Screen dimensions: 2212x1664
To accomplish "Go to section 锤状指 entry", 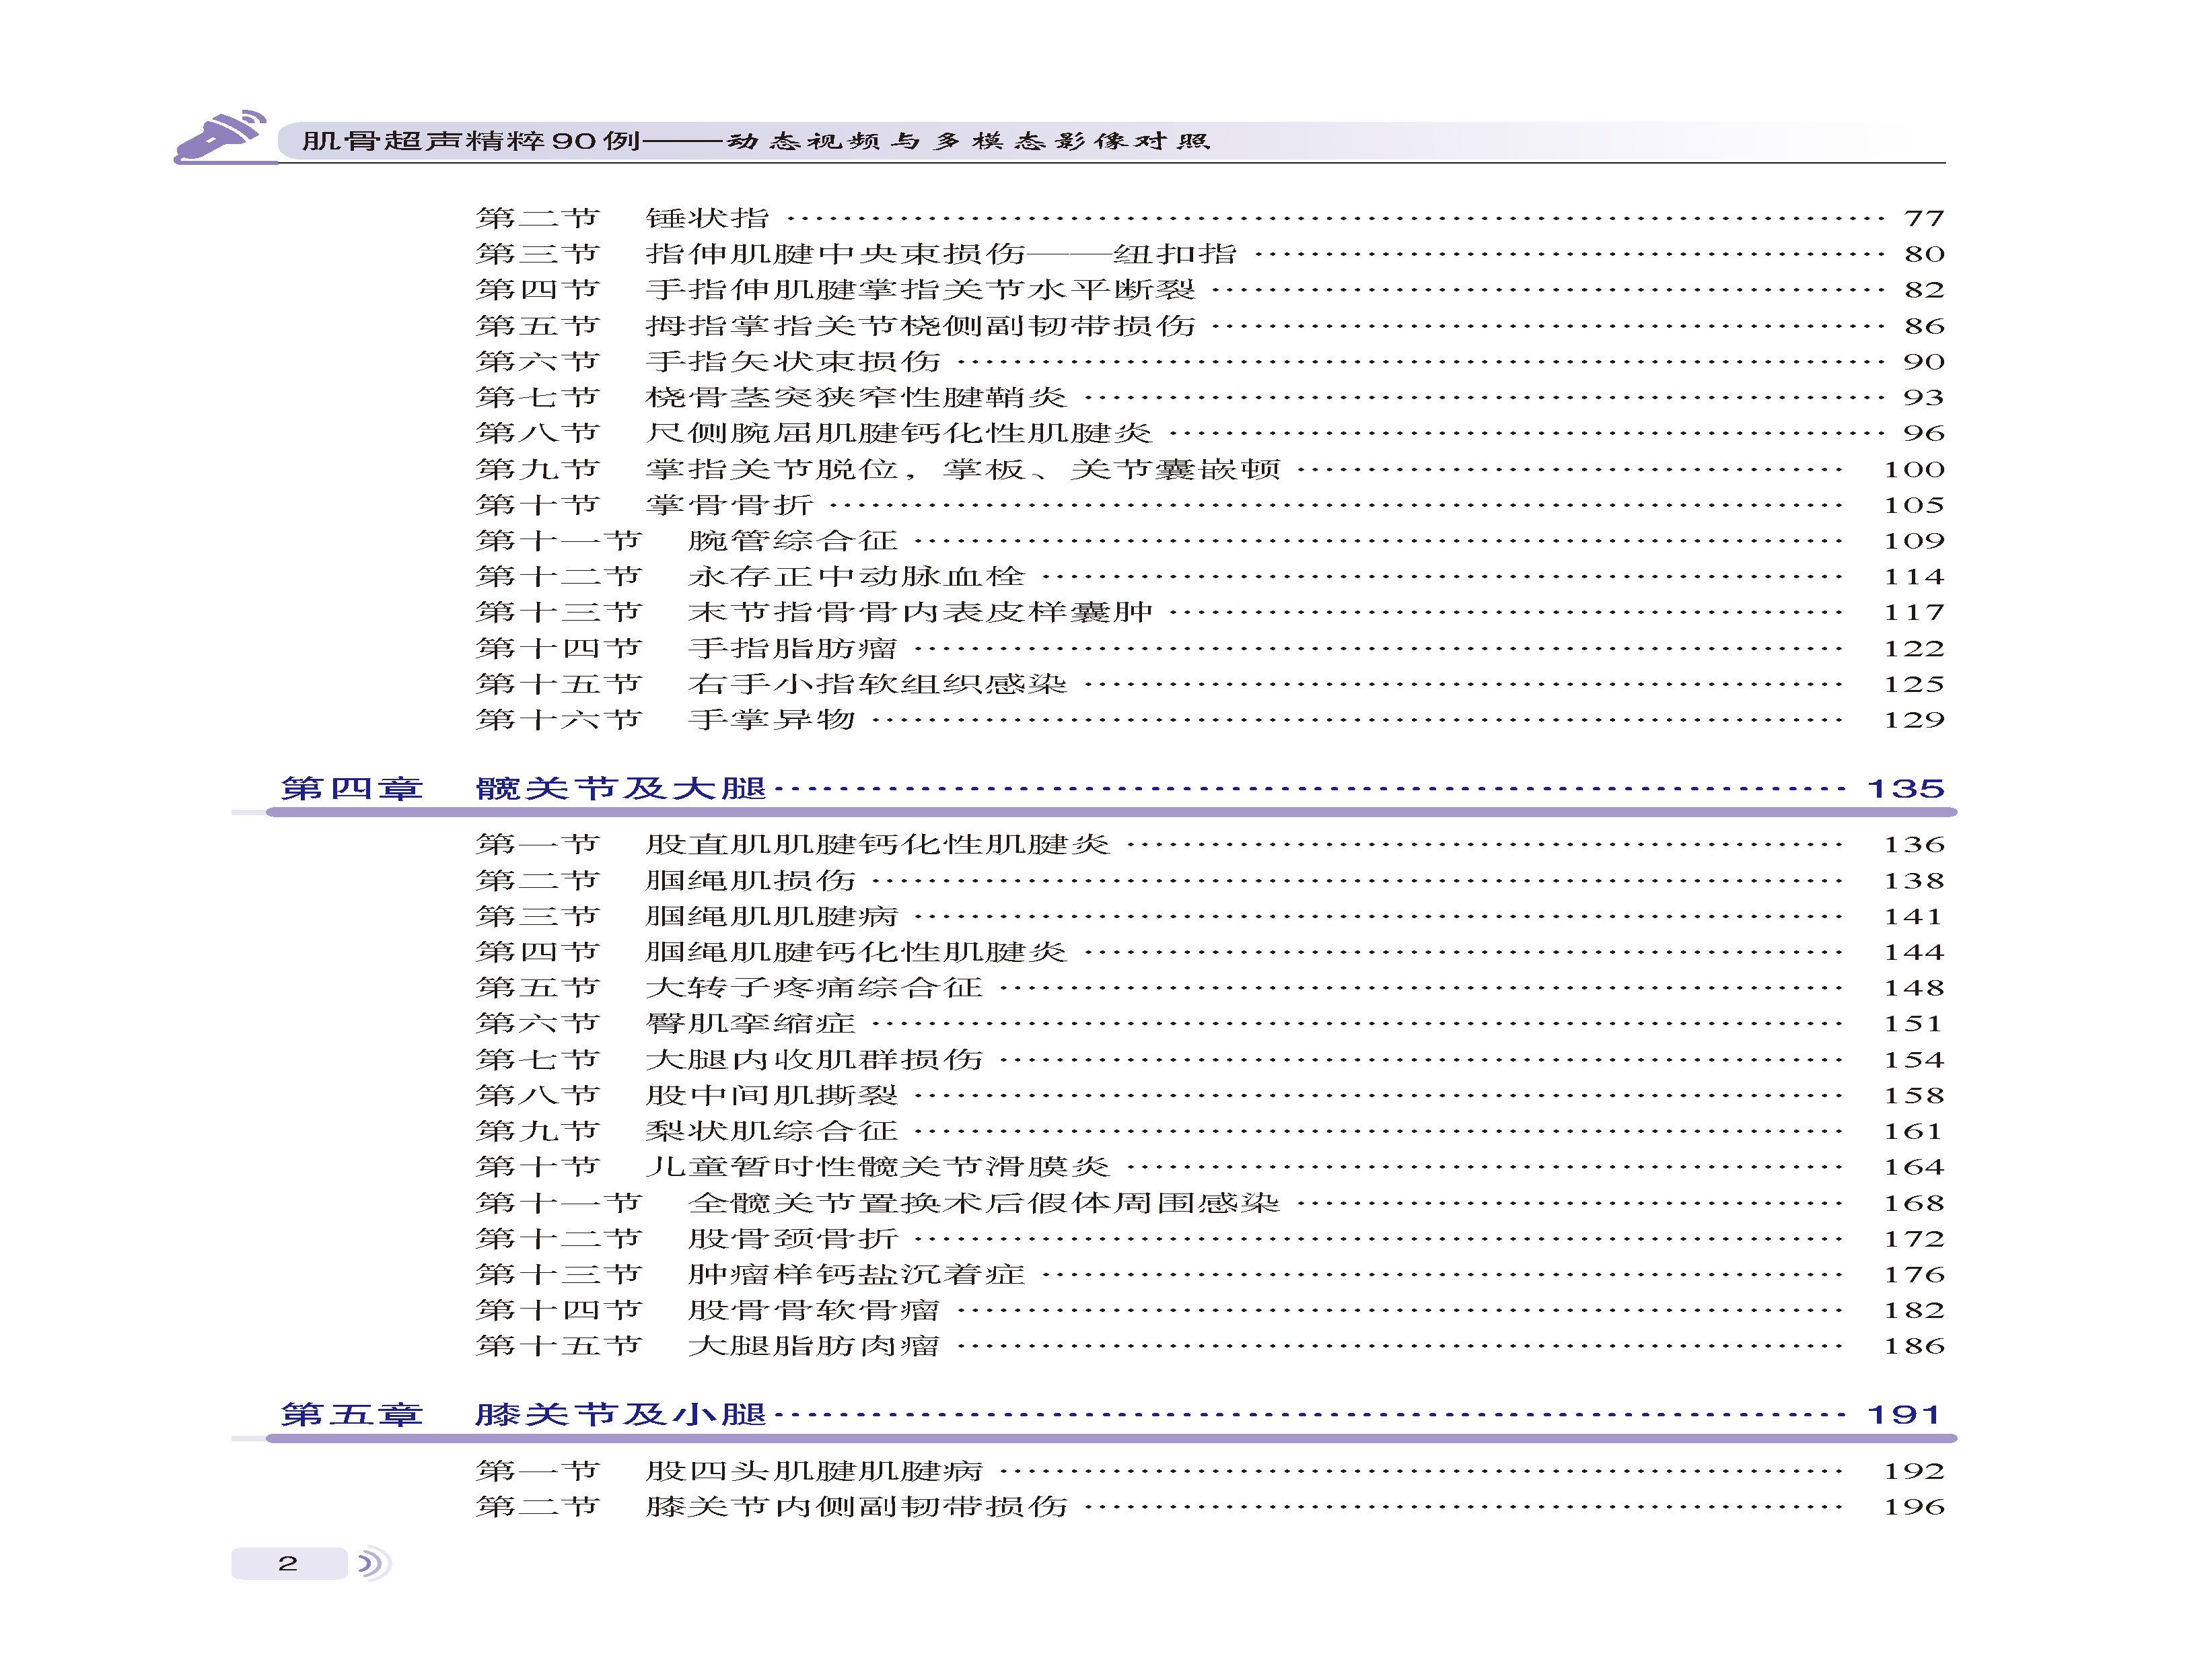I will (707, 218).
